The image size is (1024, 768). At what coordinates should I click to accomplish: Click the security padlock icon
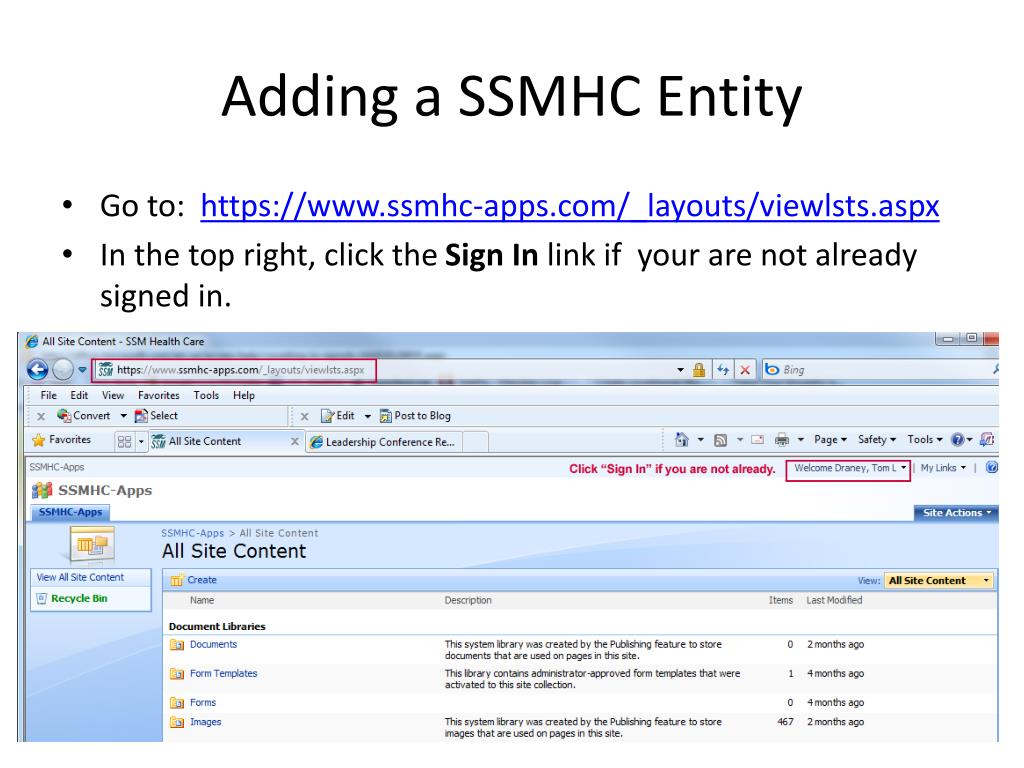click(699, 370)
